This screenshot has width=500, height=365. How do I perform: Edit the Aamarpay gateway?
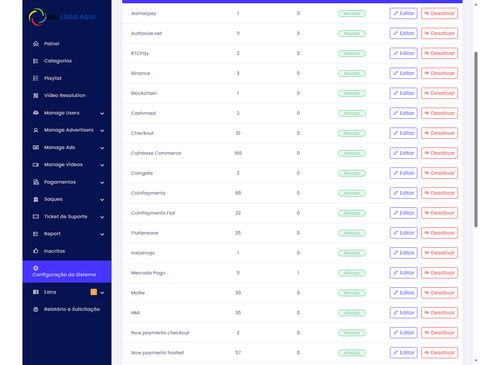[403, 13]
